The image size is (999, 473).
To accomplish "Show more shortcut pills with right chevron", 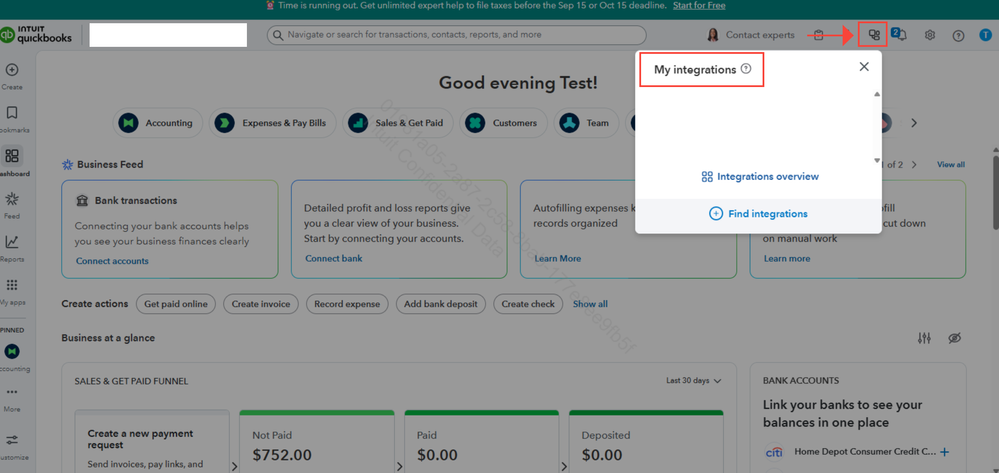I will [x=914, y=123].
